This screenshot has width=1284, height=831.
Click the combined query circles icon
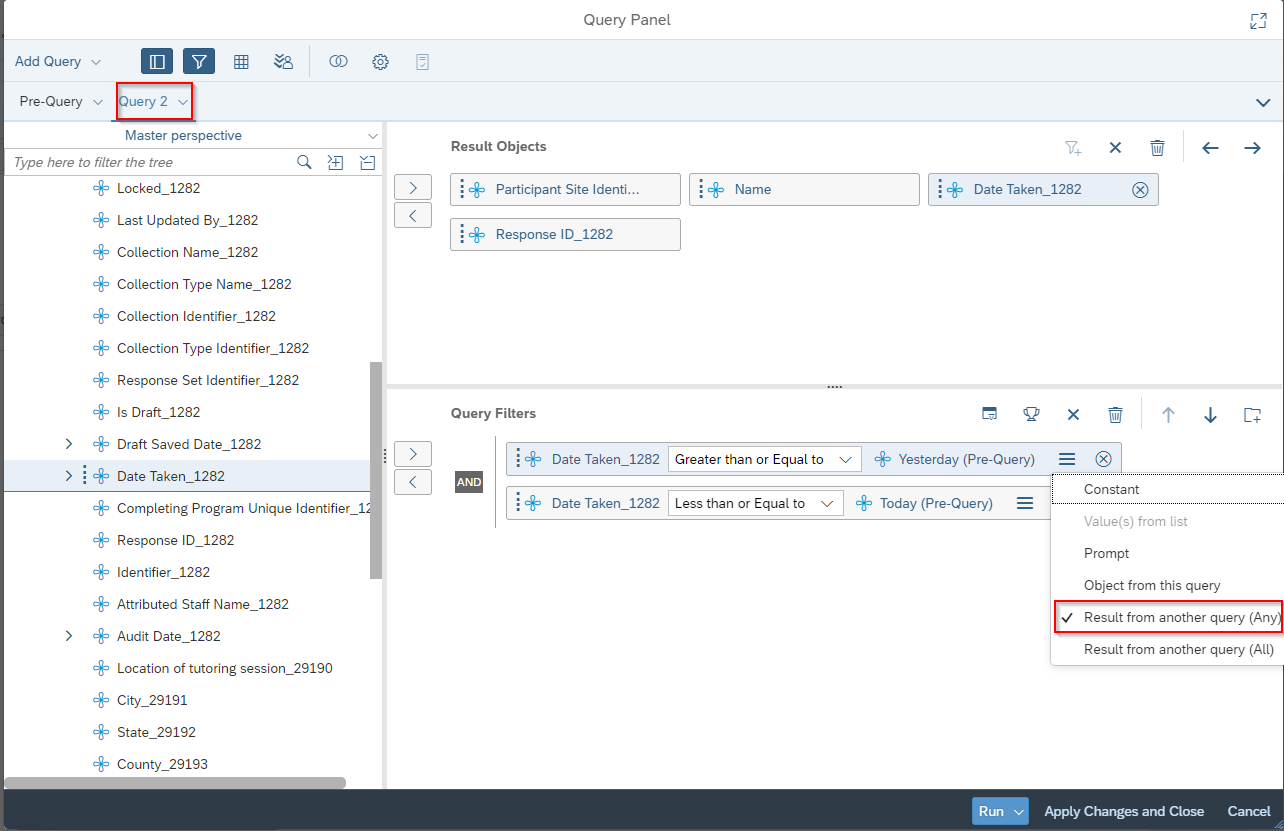[x=338, y=61]
